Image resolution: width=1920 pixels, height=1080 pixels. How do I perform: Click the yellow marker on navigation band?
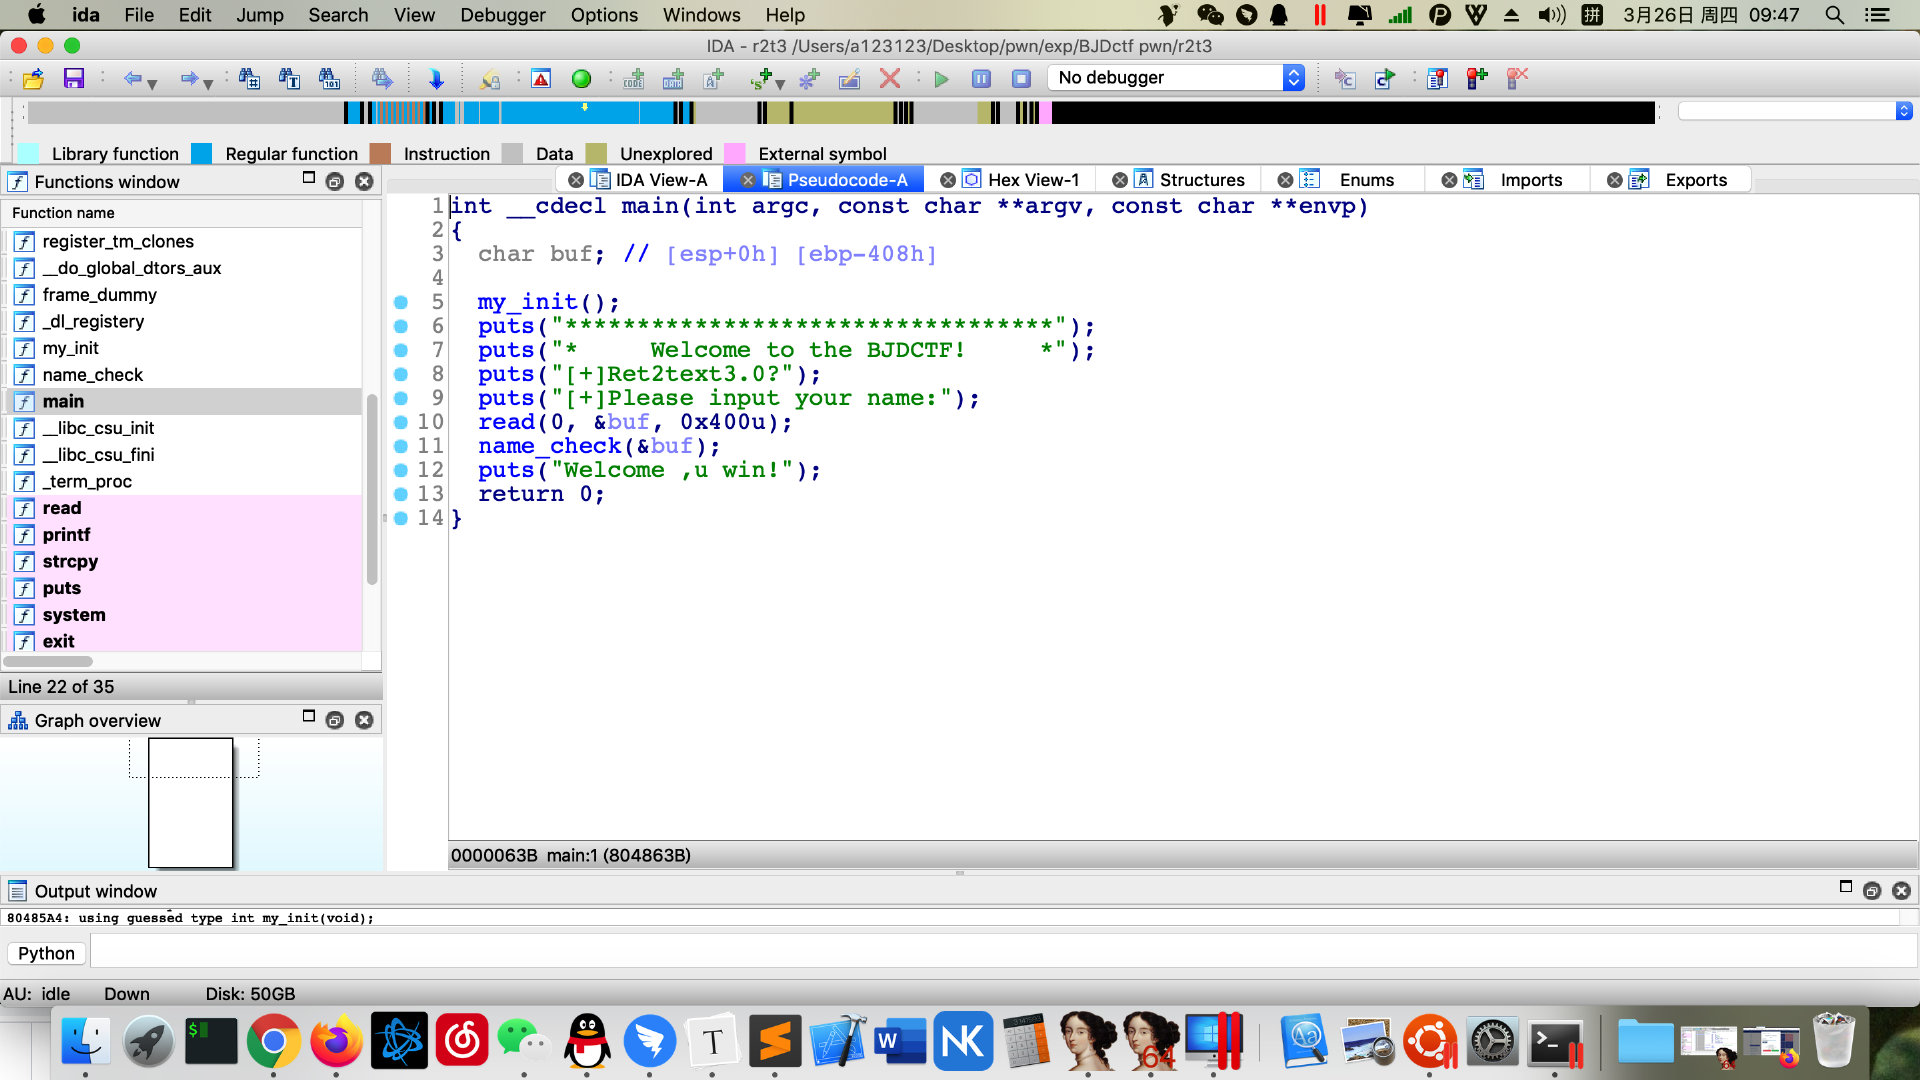pyautogui.click(x=585, y=106)
